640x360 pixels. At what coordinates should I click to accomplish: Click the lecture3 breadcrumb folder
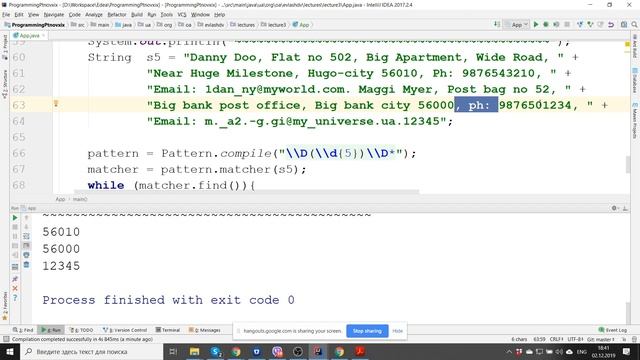click(x=273, y=25)
